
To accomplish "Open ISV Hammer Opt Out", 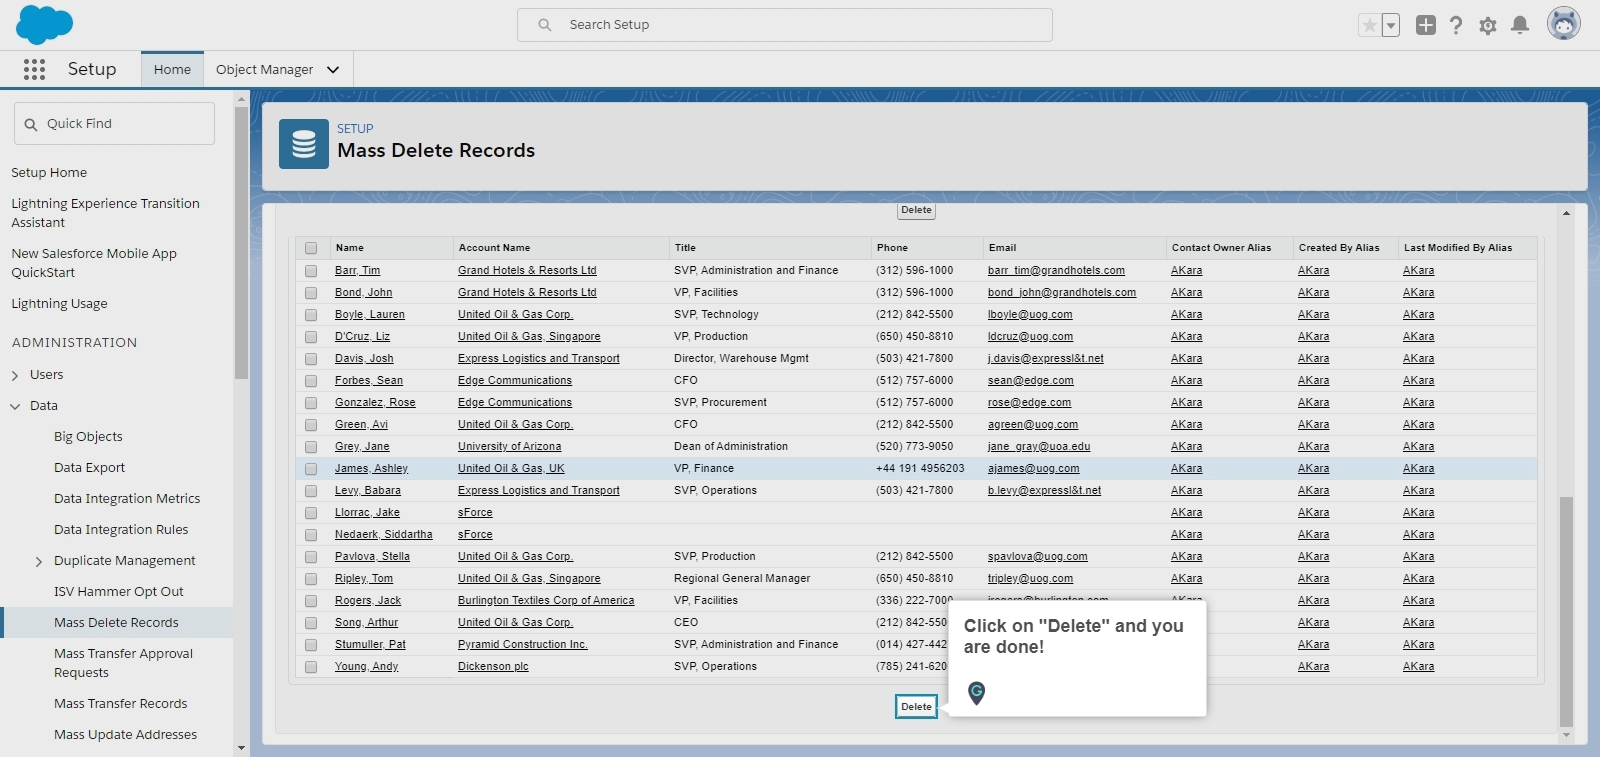I will coord(119,591).
